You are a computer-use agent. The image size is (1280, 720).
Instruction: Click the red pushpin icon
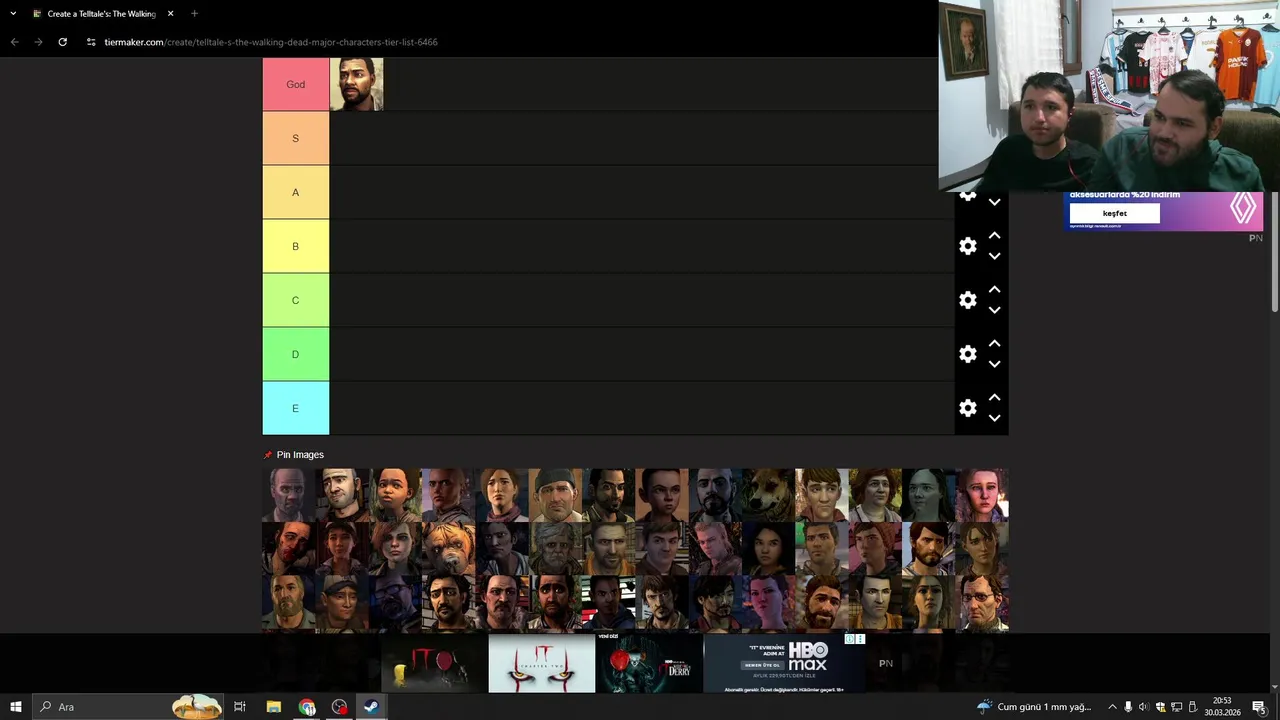[x=268, y=455]
